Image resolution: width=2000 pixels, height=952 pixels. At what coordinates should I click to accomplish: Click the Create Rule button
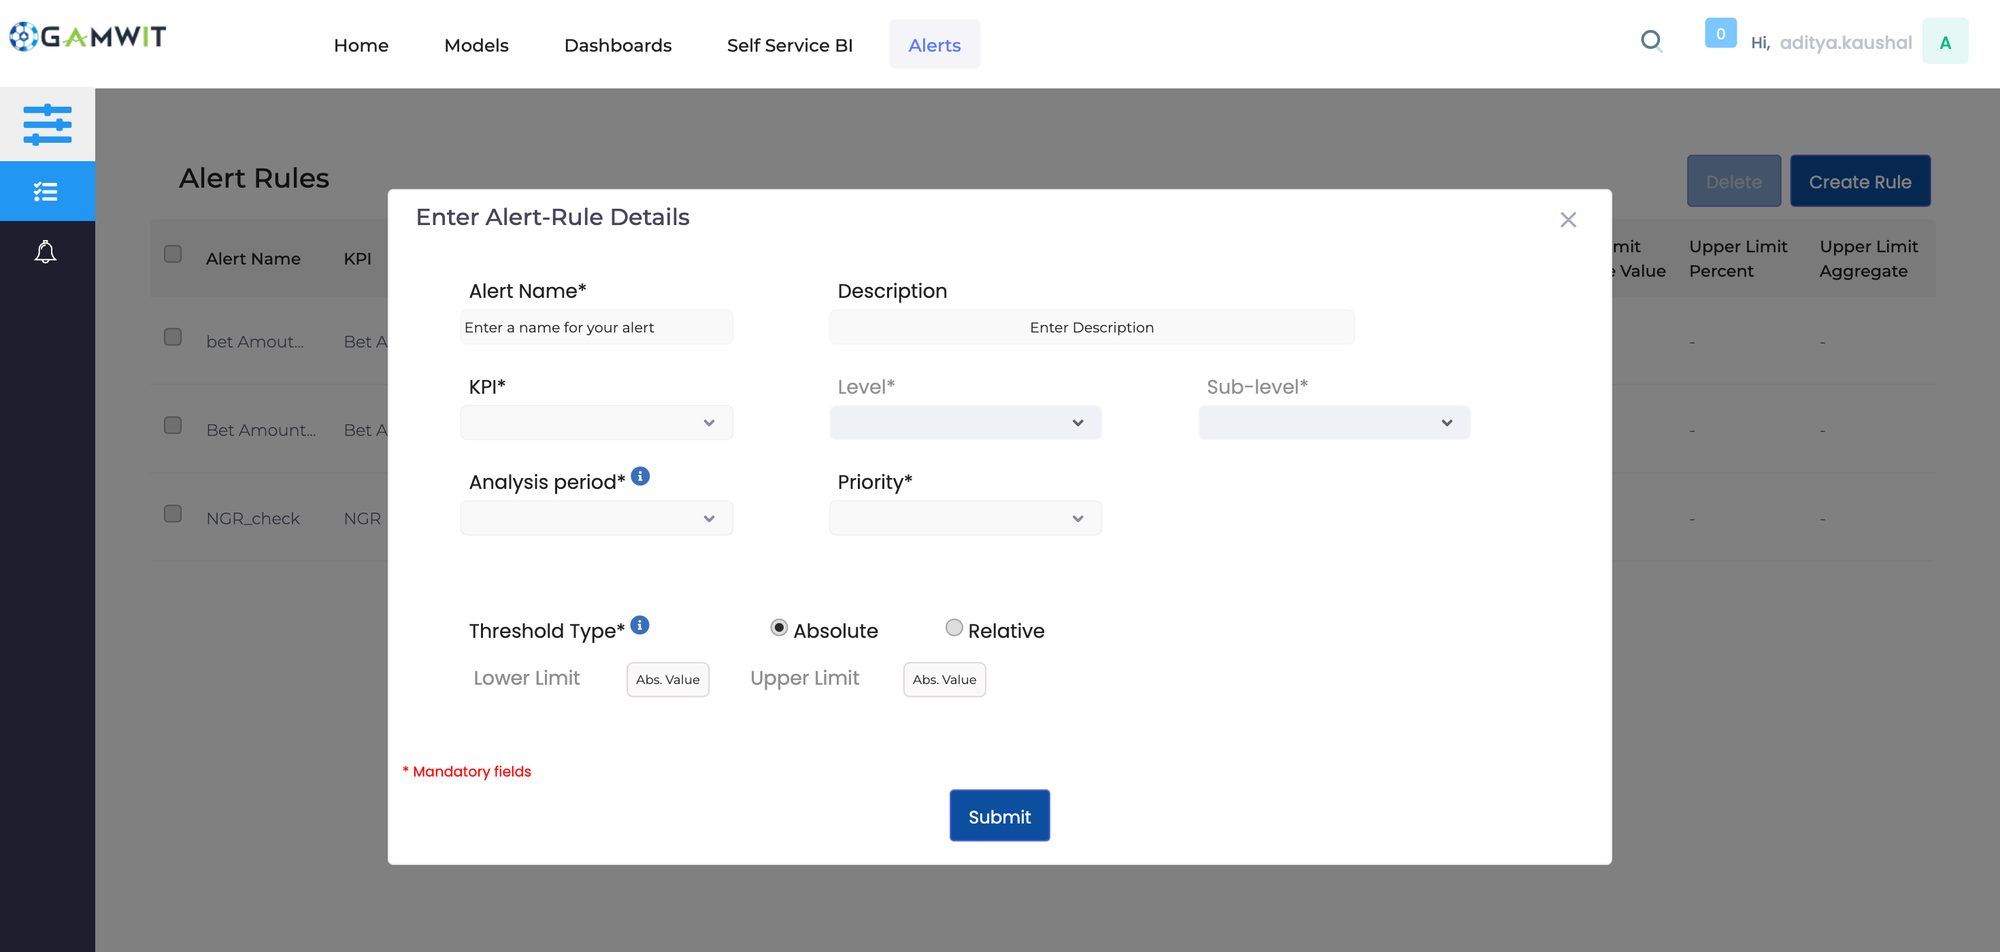click(x=1860, y=182)
